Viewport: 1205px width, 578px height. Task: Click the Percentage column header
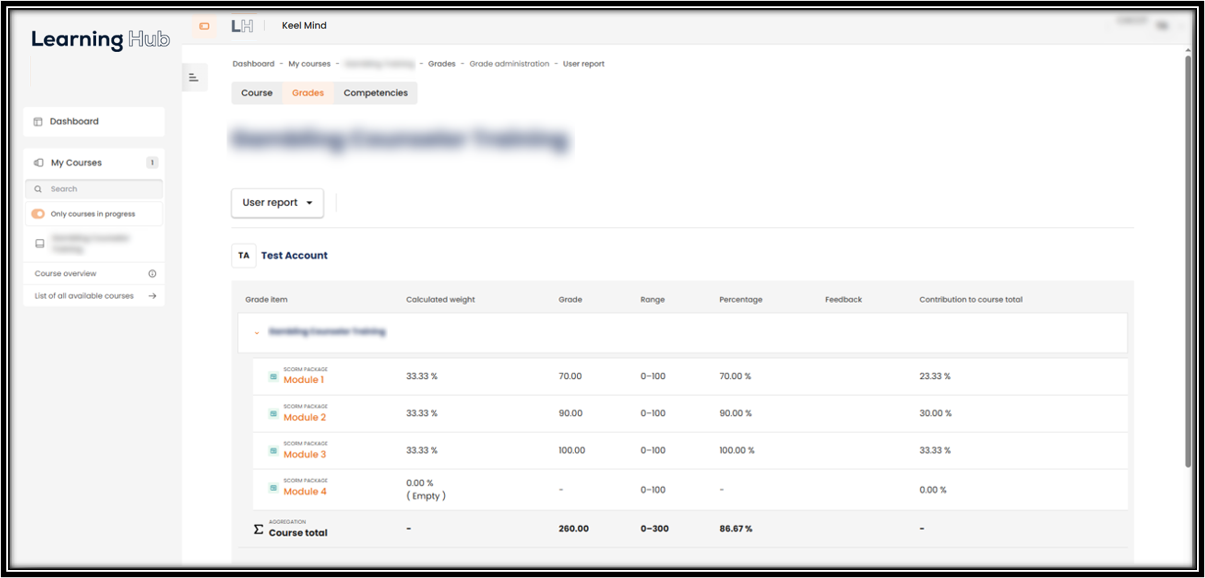click(x=741, y=300)
